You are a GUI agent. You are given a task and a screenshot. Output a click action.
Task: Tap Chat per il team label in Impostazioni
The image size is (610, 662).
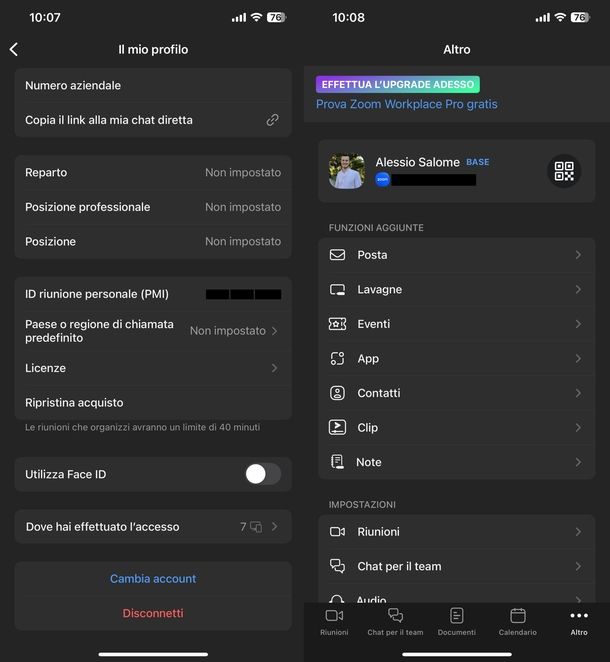pyautogui.click(x=399, y=566)
